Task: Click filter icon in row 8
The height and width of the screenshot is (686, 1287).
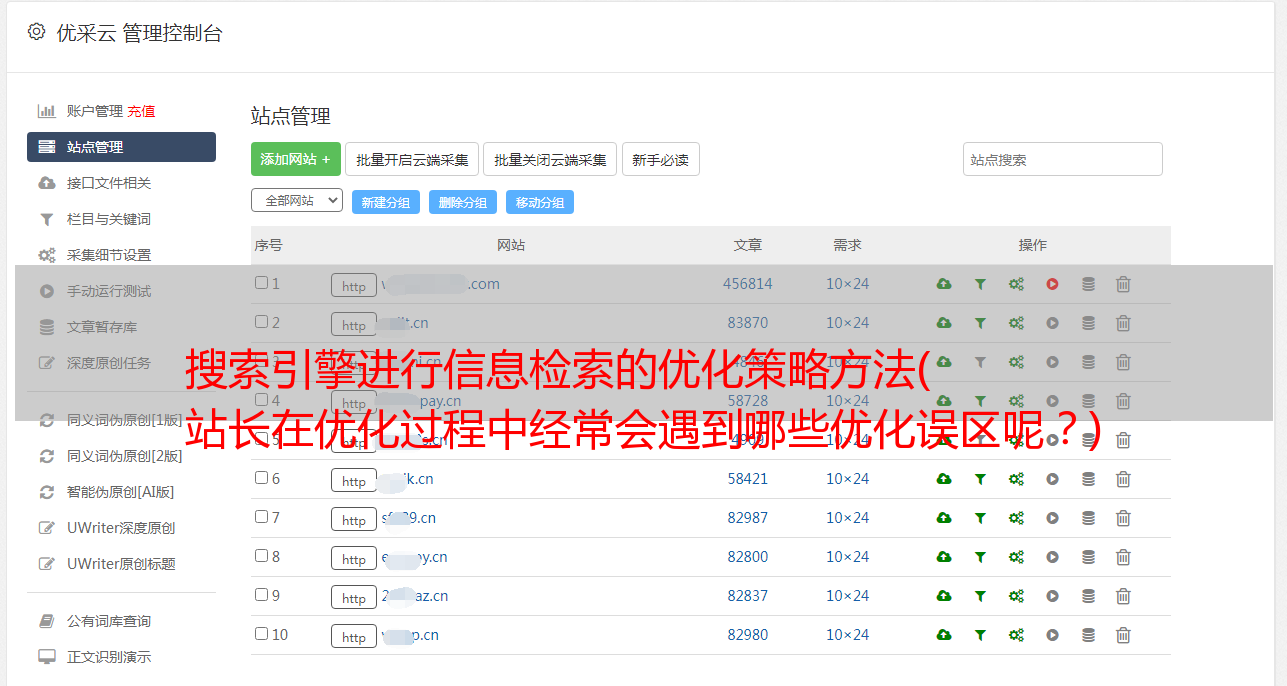Action: [x=980, y=557]
